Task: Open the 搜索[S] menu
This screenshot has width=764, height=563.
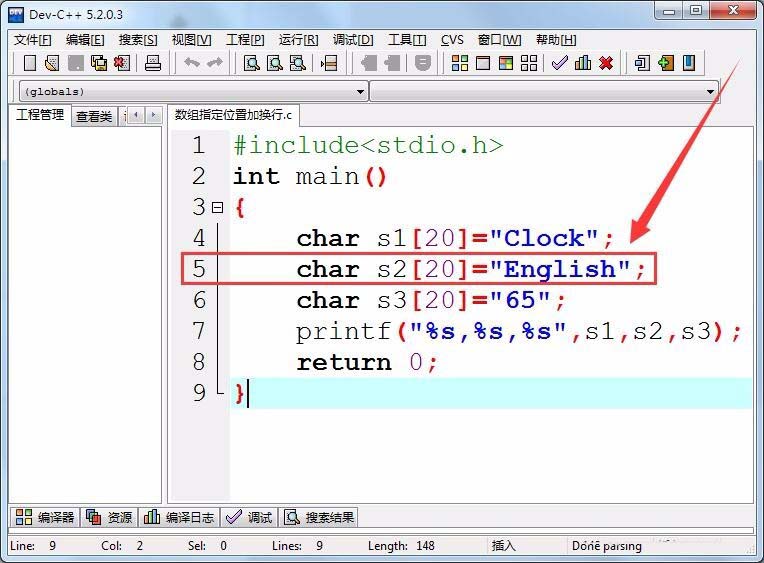Action: tap(138, 39)
